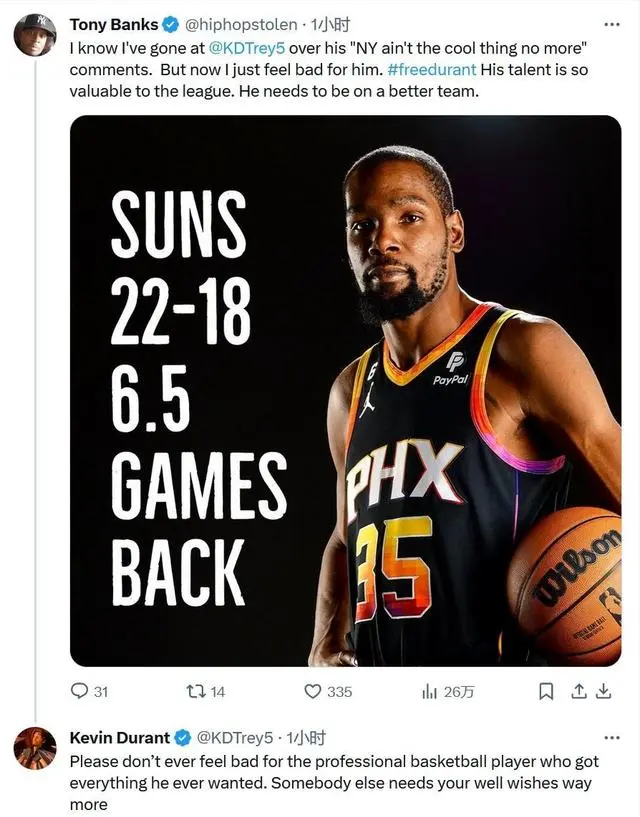The height and width of the screenshot is (817, 640).
Task: Open more options on Tony Banks' tweet
Action: 611,23
